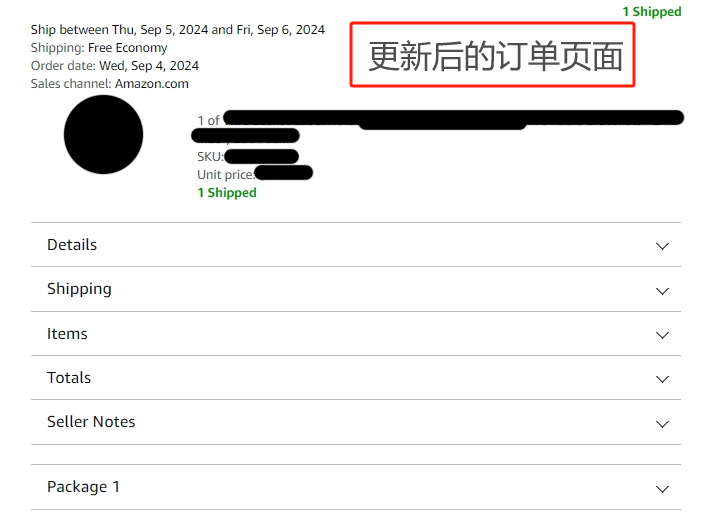Click the Free Economy shipping text
718x524 pixels.
point(127,48)
